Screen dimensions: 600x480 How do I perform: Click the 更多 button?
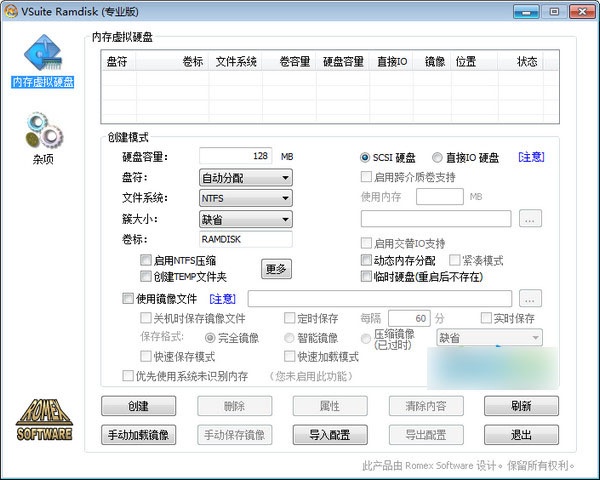pos(277,268)
